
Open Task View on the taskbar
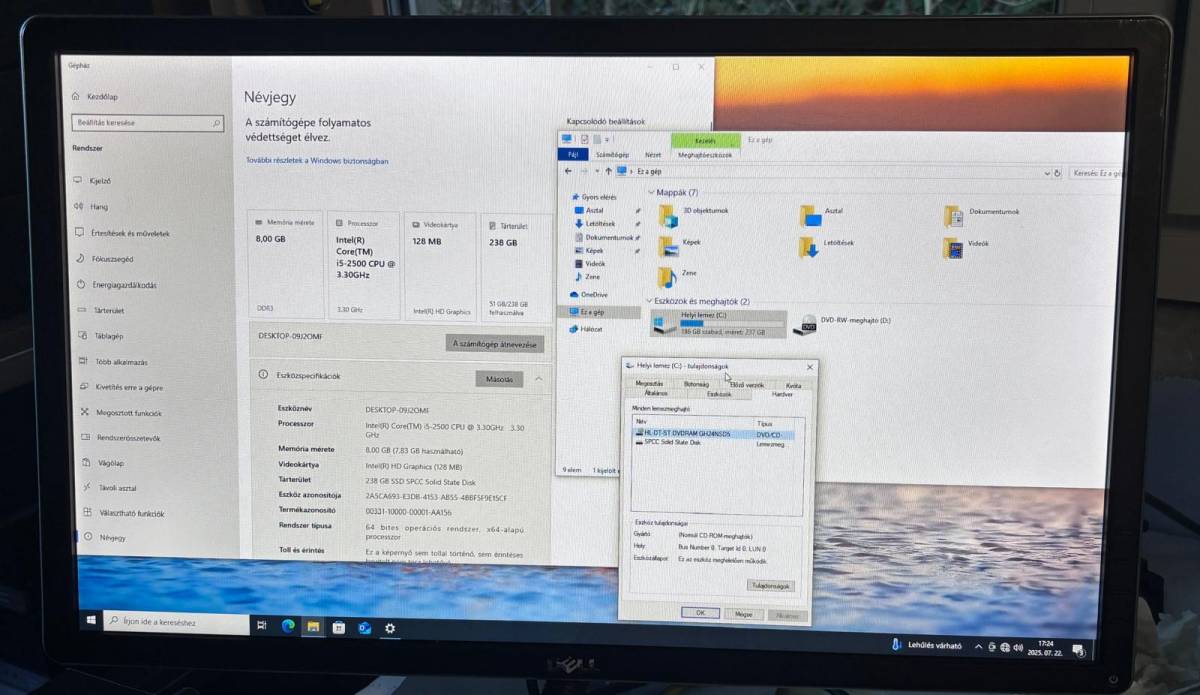[262, 625]
